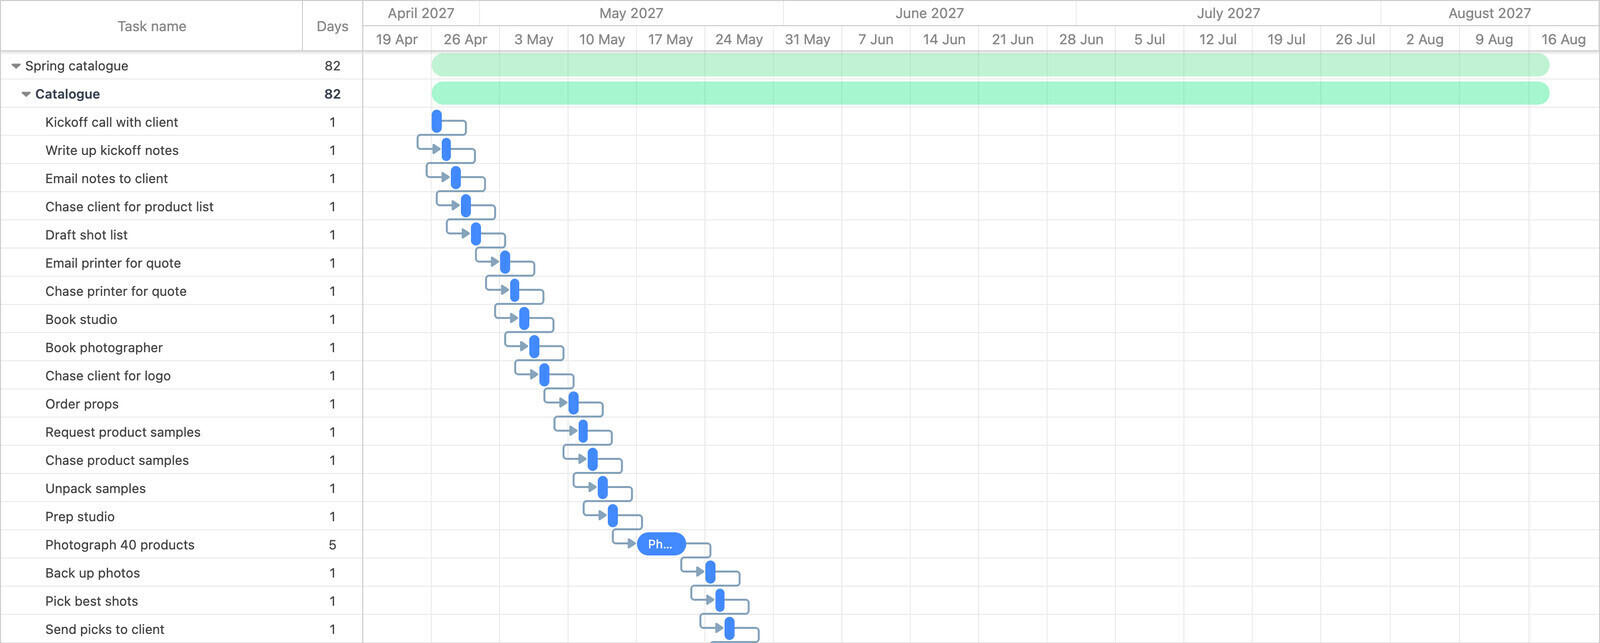Select the Send picks to client bar
1600x643 pixels.
pyautogui.click(x=730, y=629)
